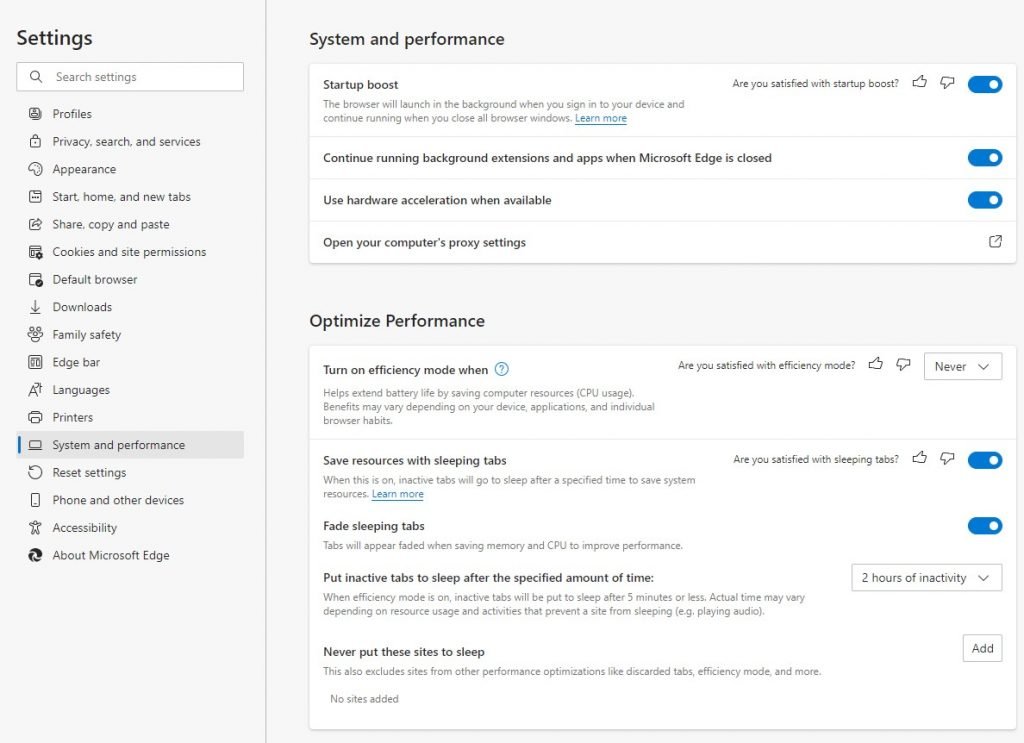1024x743 pixels.
Task: Give thumbs down for sleeping tabs
Action: coord(947,458)
